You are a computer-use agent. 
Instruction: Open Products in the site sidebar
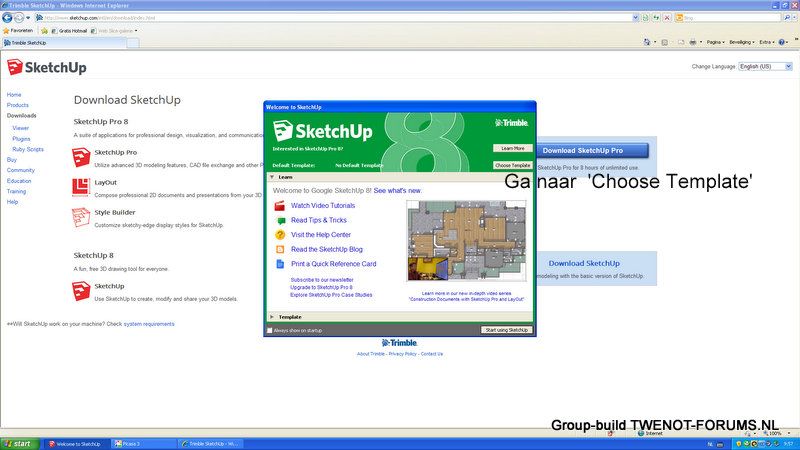[x=17, y=105]
